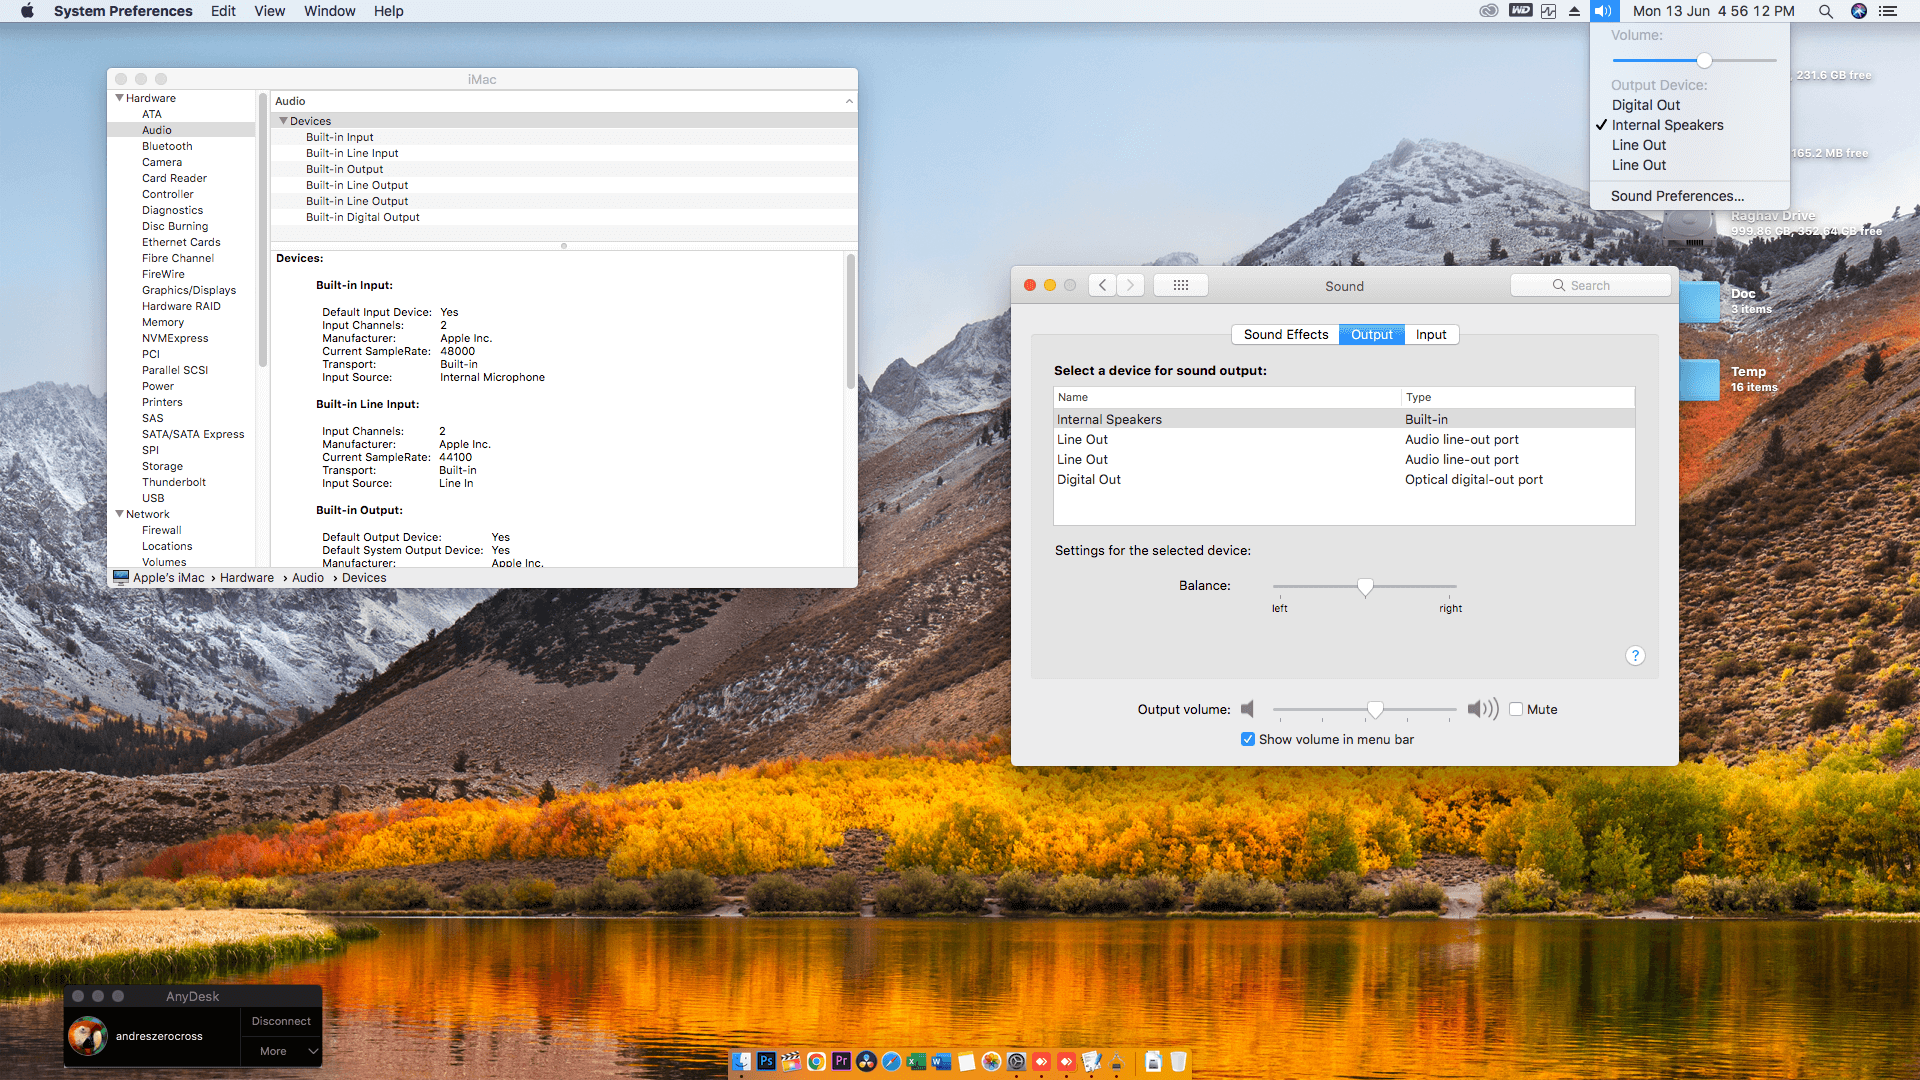Open the Help menu
This screenshot has width=1920, height=1080.
[388, 11]
